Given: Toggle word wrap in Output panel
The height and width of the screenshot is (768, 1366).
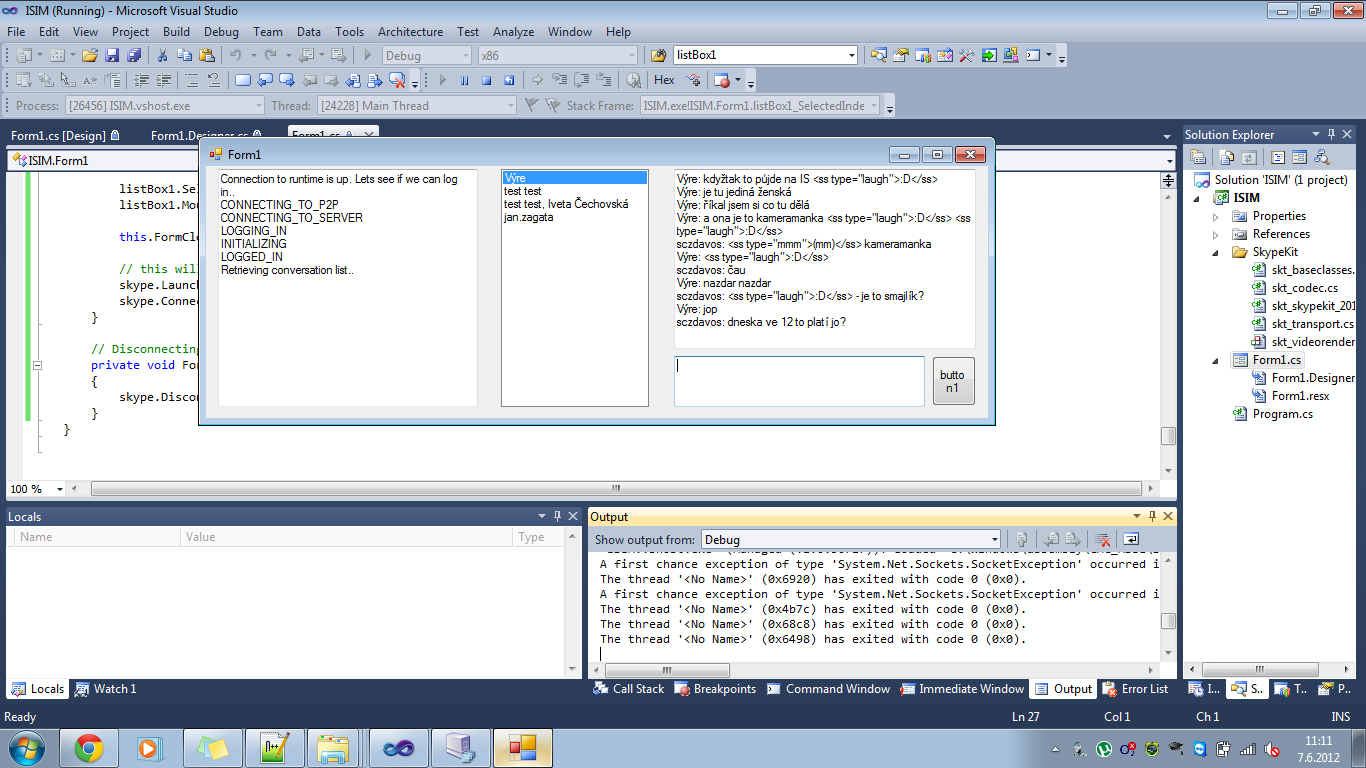Looking at the screenshot, I should point(1130,540).
